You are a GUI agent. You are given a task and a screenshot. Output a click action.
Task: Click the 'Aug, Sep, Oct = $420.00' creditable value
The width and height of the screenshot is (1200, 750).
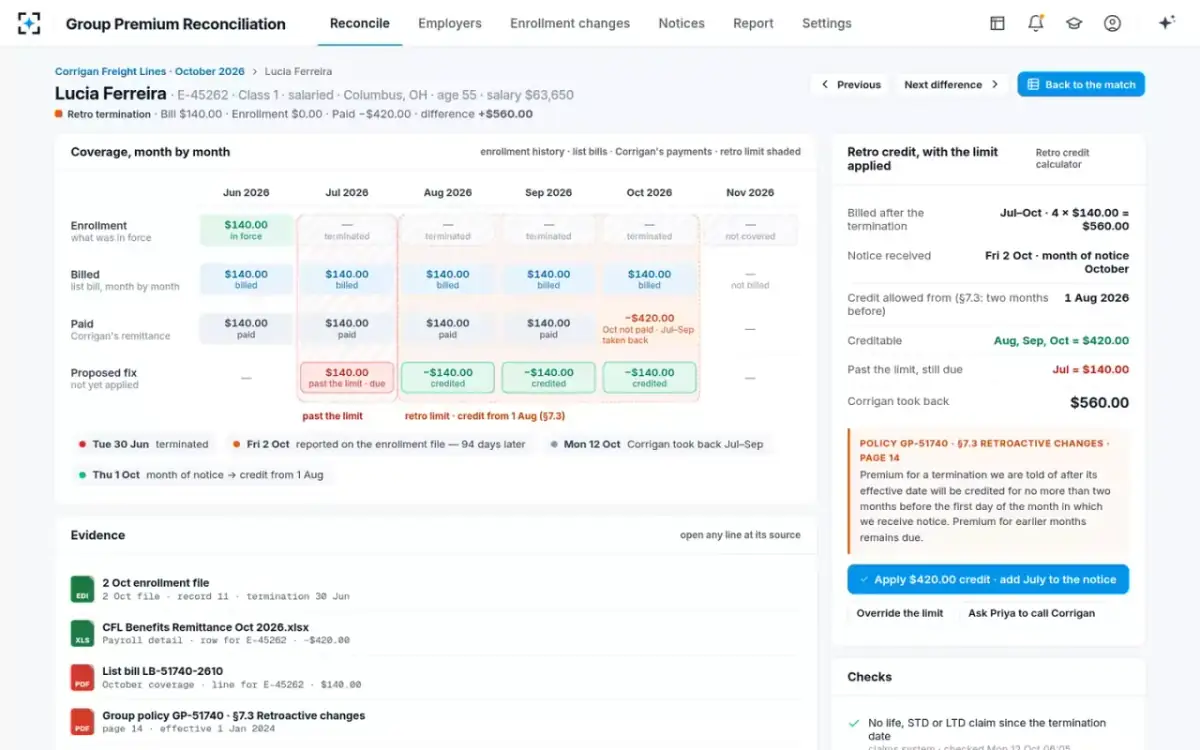pos(1061,341)
